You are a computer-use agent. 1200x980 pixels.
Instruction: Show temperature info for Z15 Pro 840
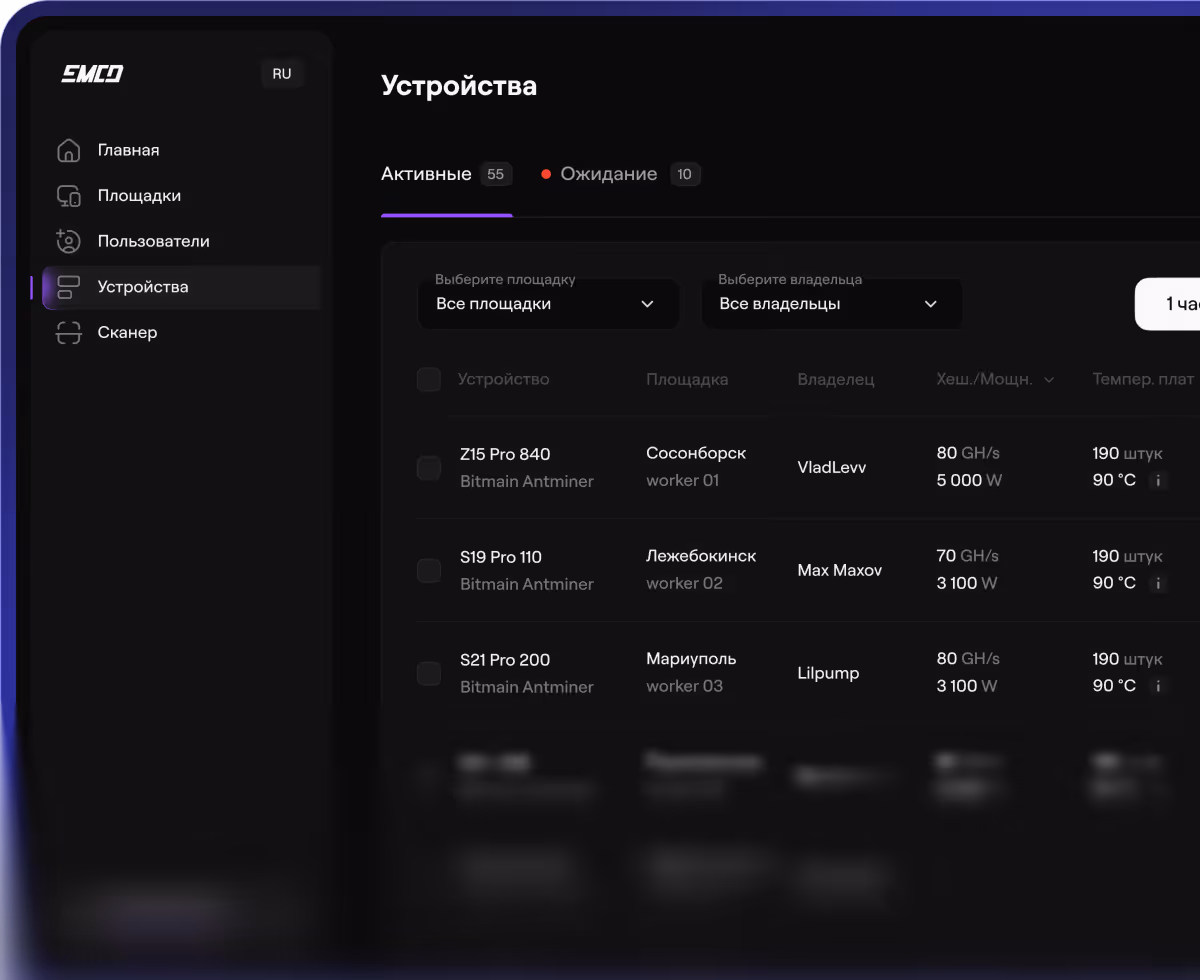(1158, 480)
